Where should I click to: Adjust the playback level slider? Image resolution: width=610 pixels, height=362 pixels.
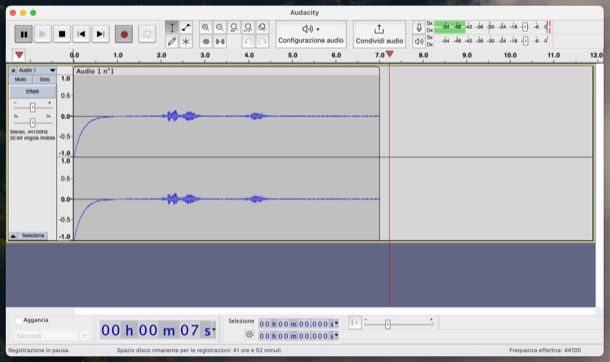click(525, 41)
